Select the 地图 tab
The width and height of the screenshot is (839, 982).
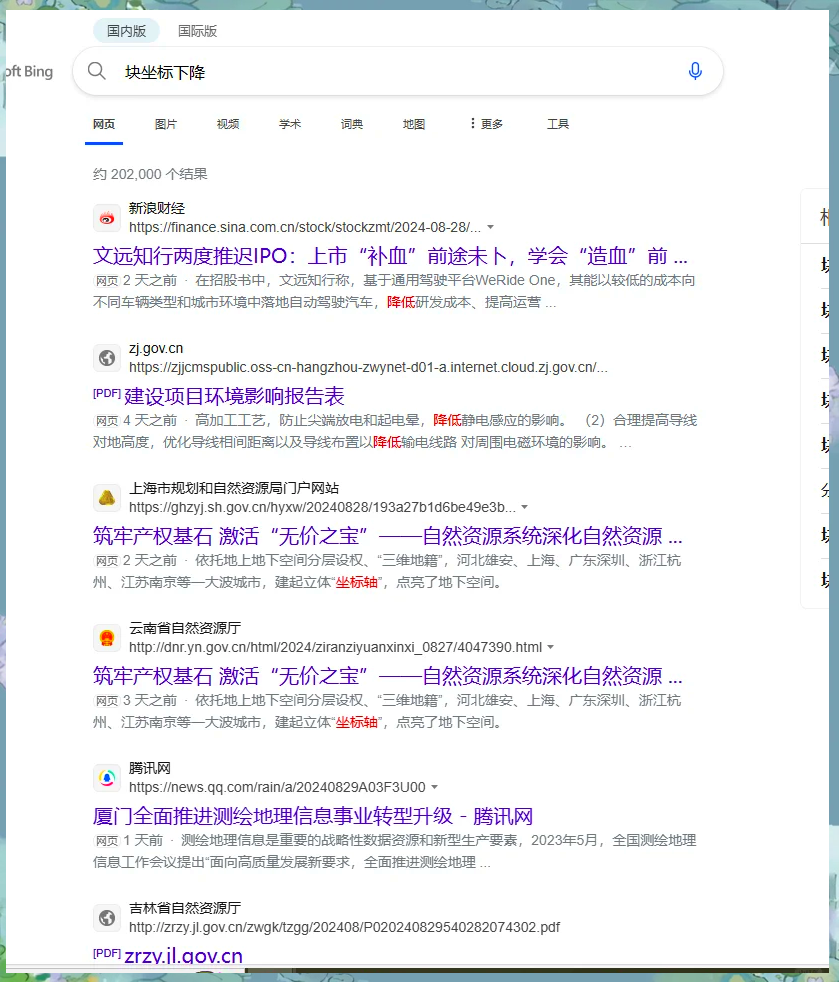(x=414, y=124)
